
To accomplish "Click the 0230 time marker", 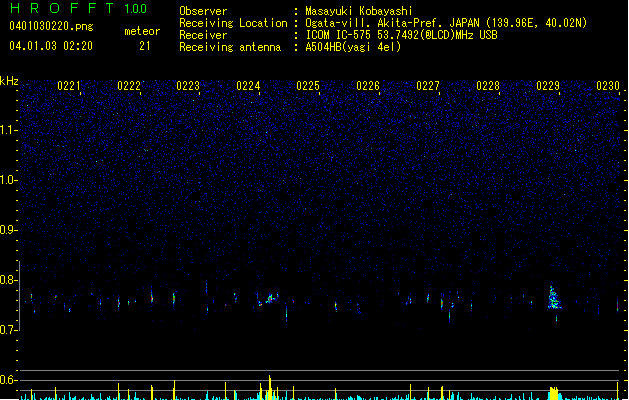I will (608, 86).
